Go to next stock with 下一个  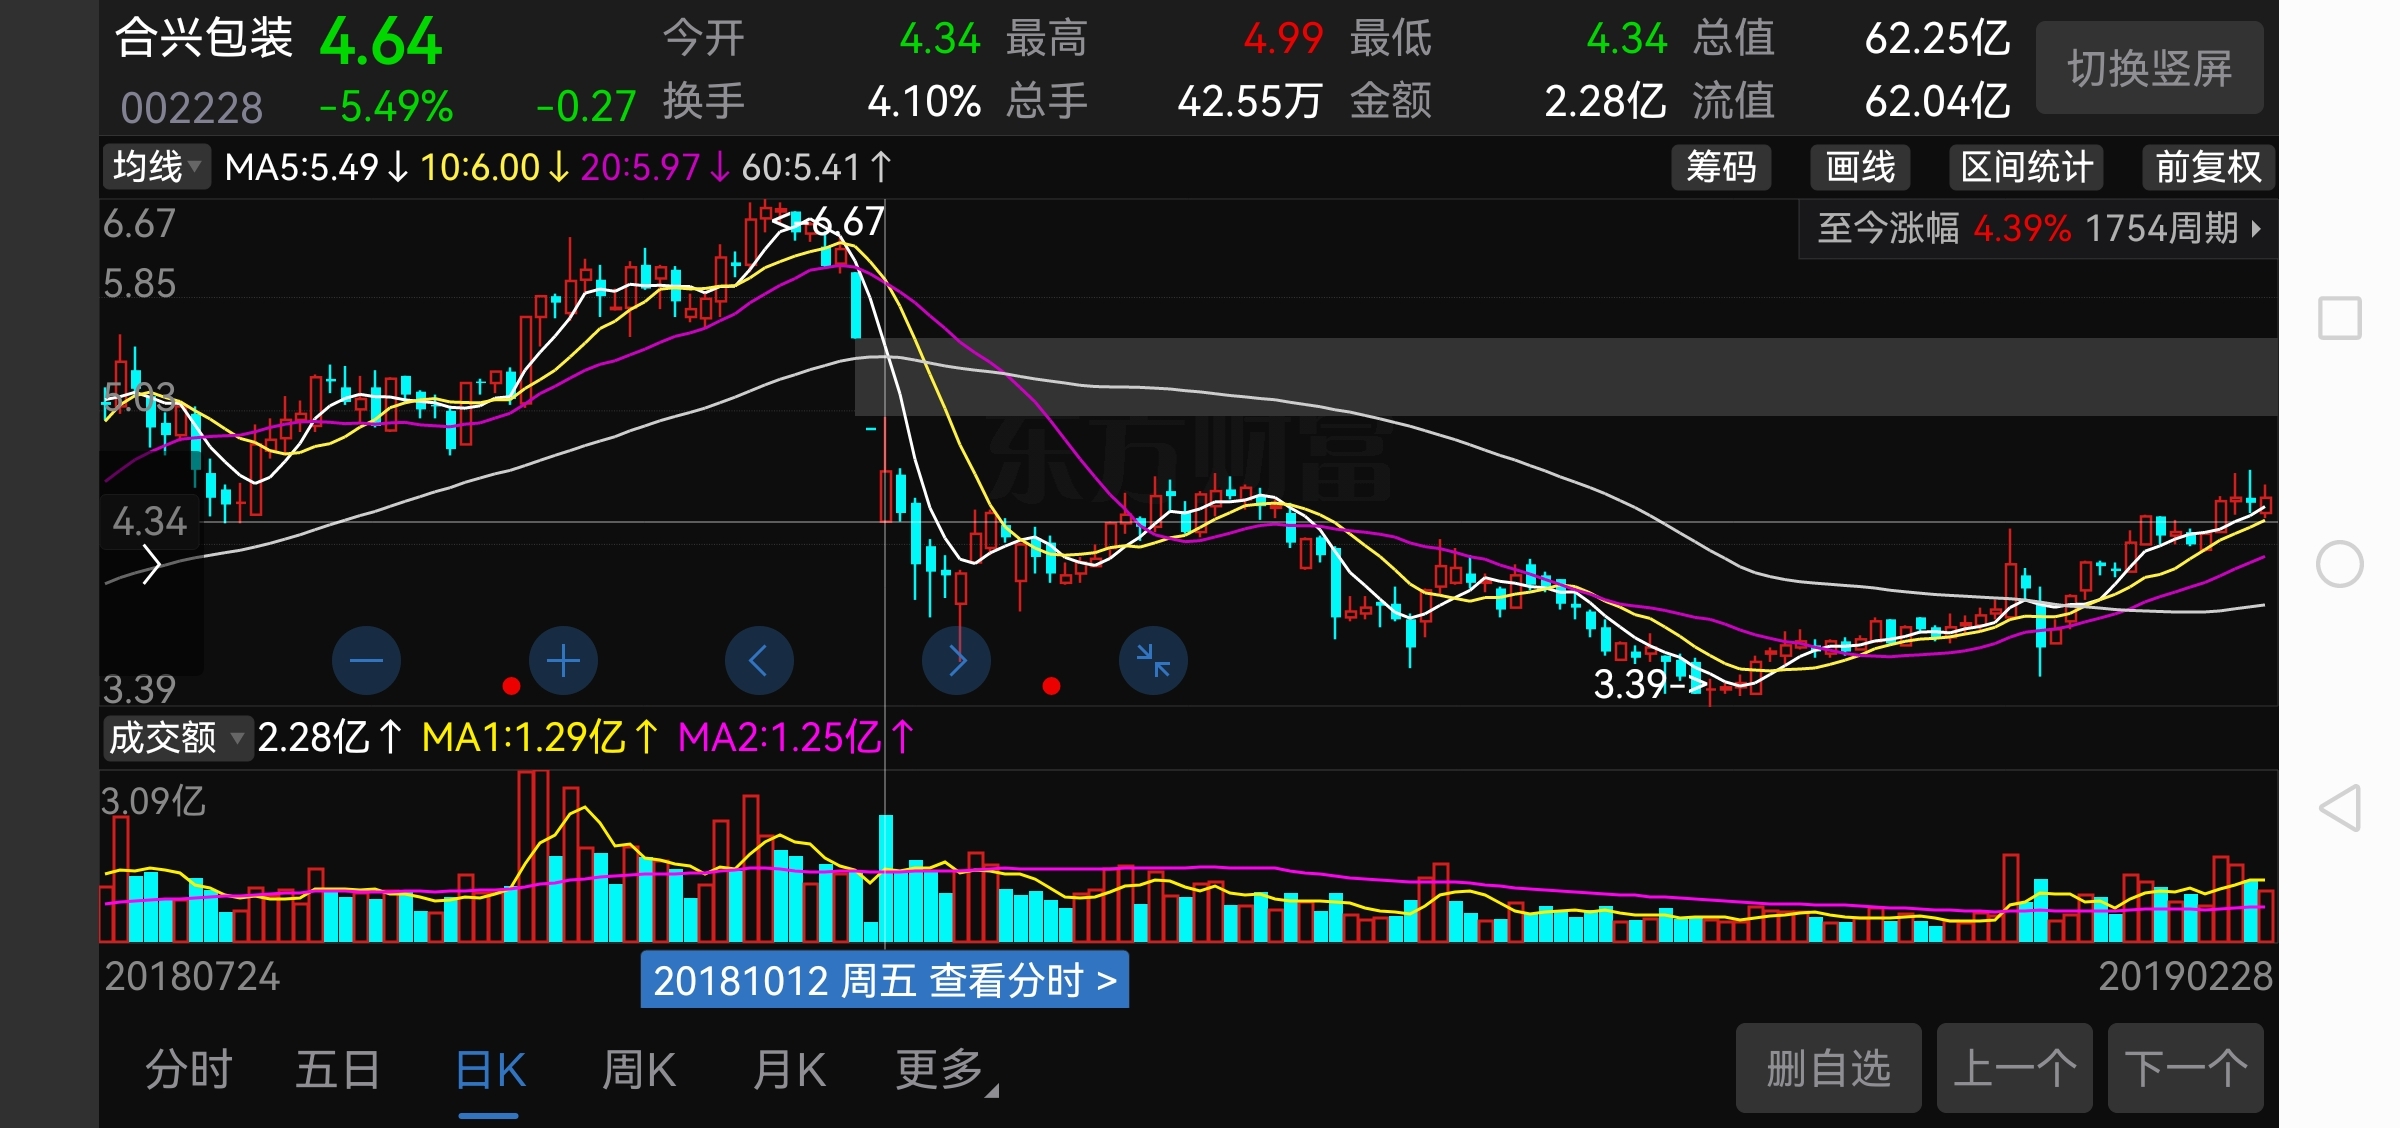tap(2185, 1068)
